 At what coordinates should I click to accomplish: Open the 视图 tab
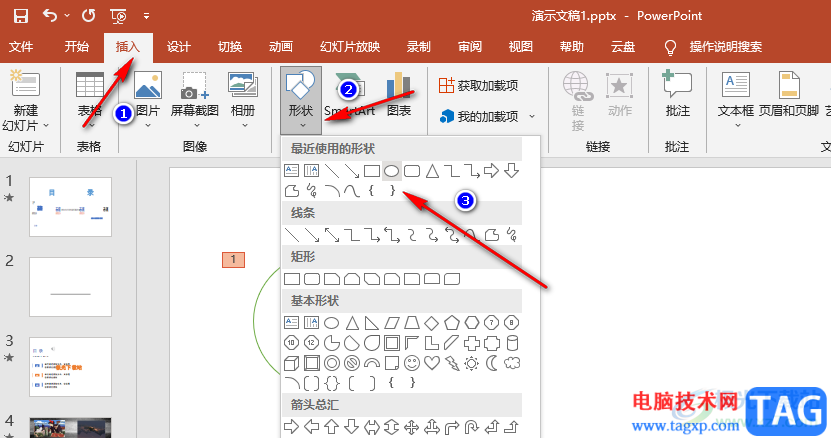(520, 47)
